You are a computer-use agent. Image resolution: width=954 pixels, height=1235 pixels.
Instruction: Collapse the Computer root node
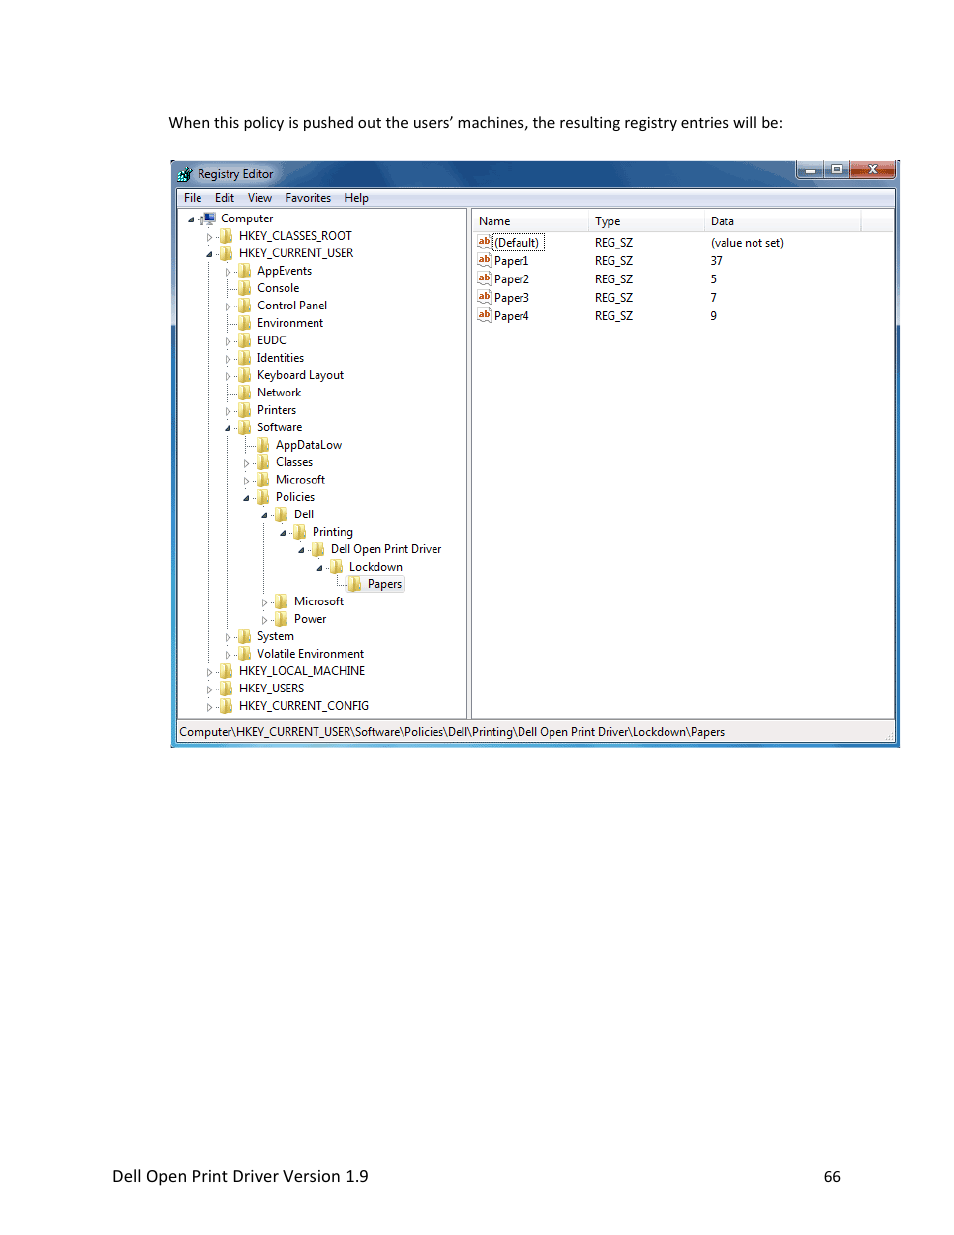coord(191,219)
